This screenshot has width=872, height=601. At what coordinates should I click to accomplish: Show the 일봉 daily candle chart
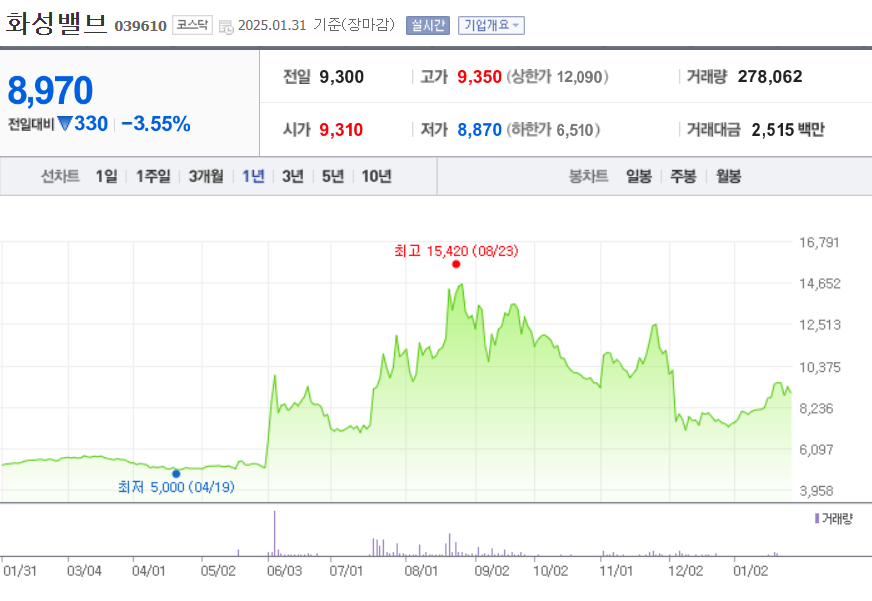(638, 176)
